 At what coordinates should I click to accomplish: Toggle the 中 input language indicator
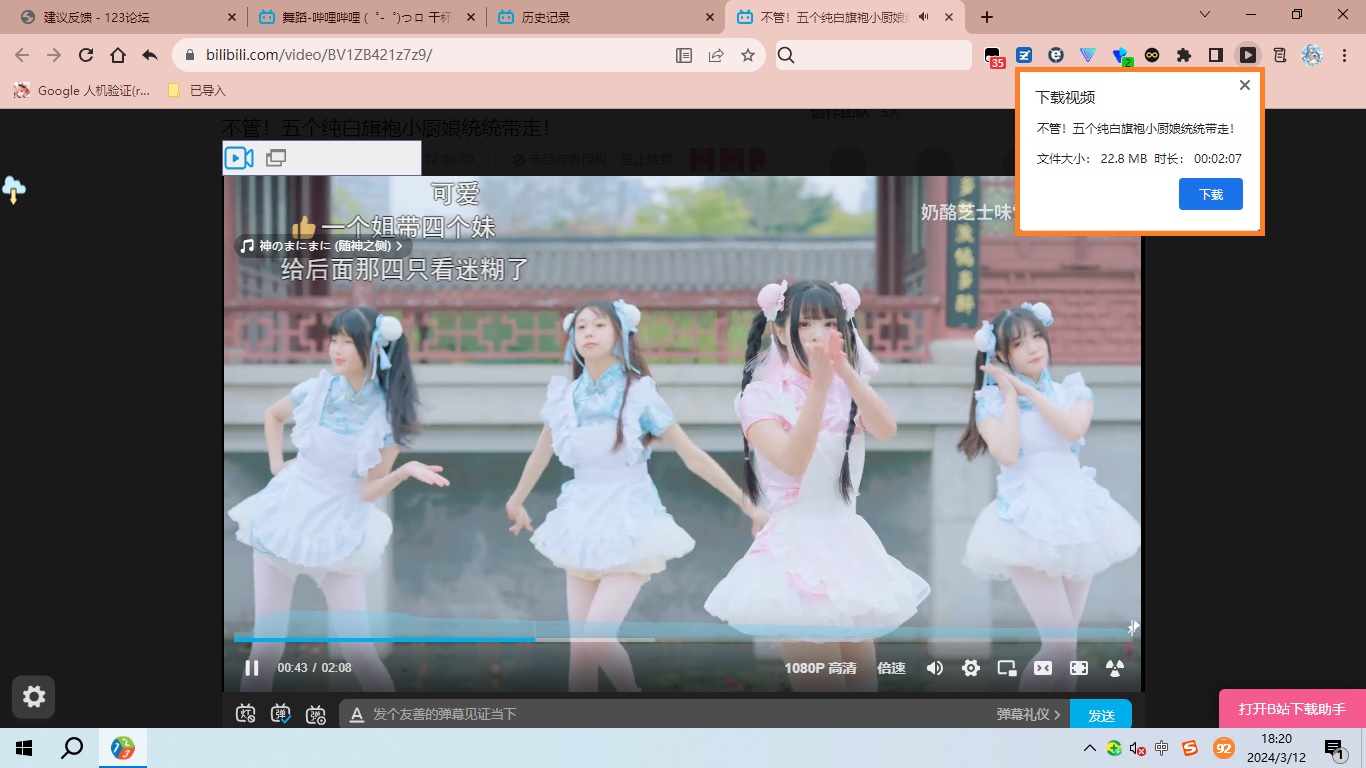point(1162,748)
